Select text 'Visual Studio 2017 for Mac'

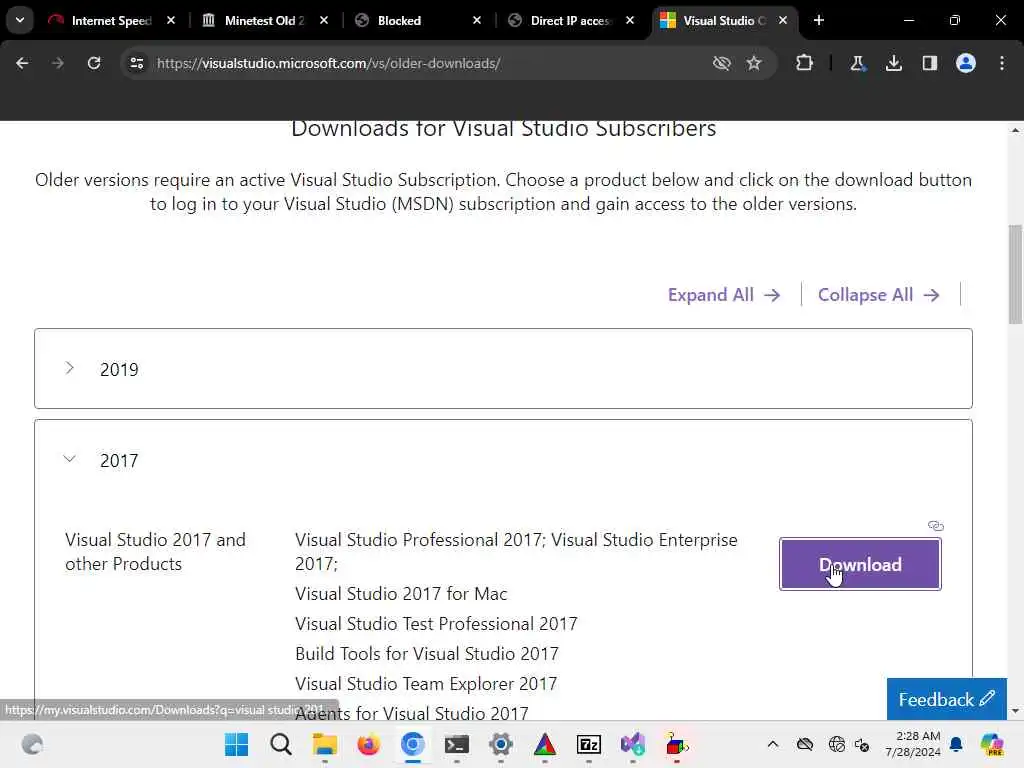[401, 594]
